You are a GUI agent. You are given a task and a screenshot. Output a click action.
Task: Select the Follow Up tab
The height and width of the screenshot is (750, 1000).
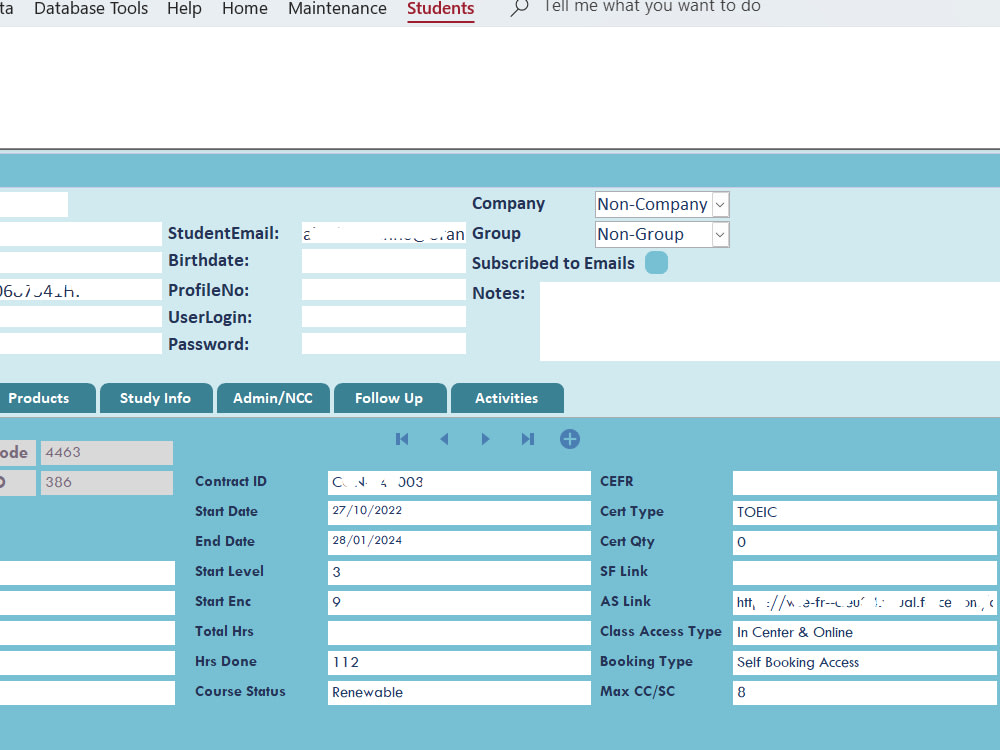pyautogui.click(x=390, y=397)
